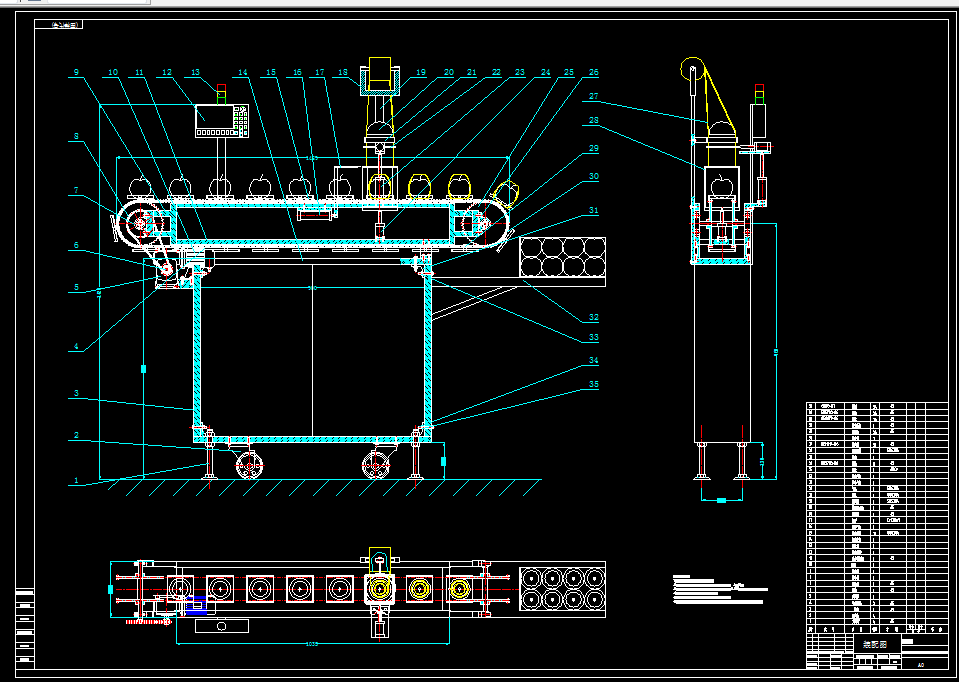This screenshot has width=959, height=682.
Task: Select callout number 7
Action: tap(76, 191)
